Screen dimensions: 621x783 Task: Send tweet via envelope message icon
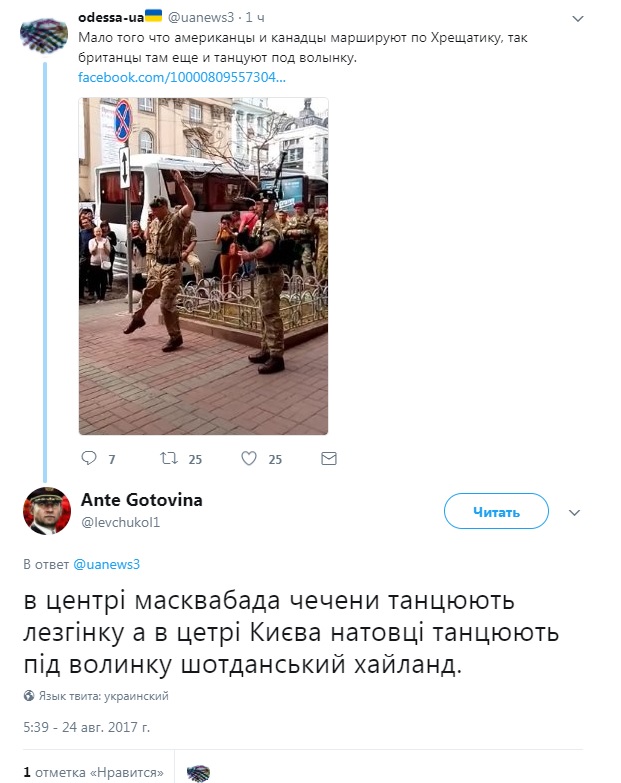pos(328,458)
